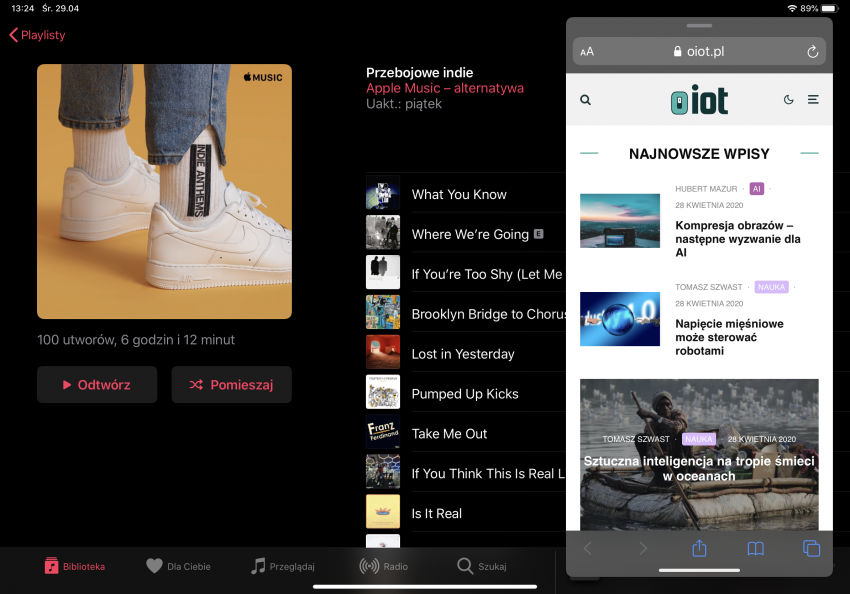Viewport: 850px width, 594px height.
Task: Open search on the oiot website
Action: pos(585,100)
